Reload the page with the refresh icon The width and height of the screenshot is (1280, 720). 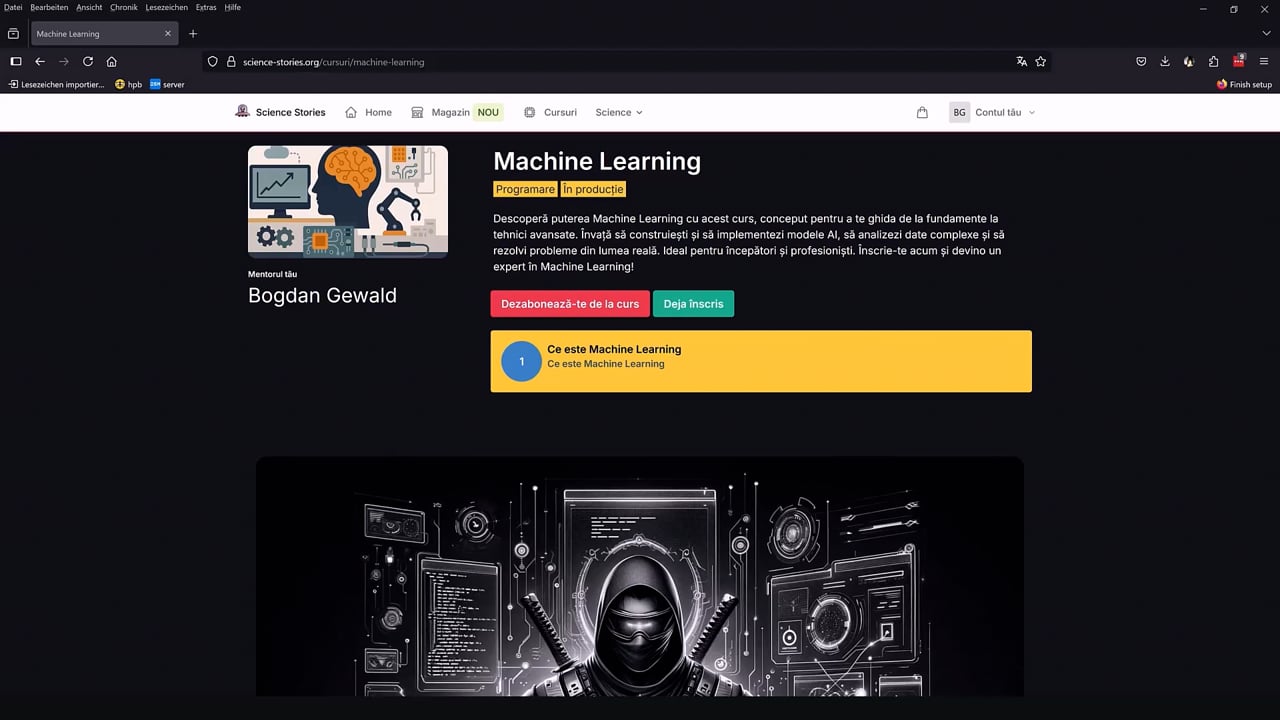[x=88, y=61]
